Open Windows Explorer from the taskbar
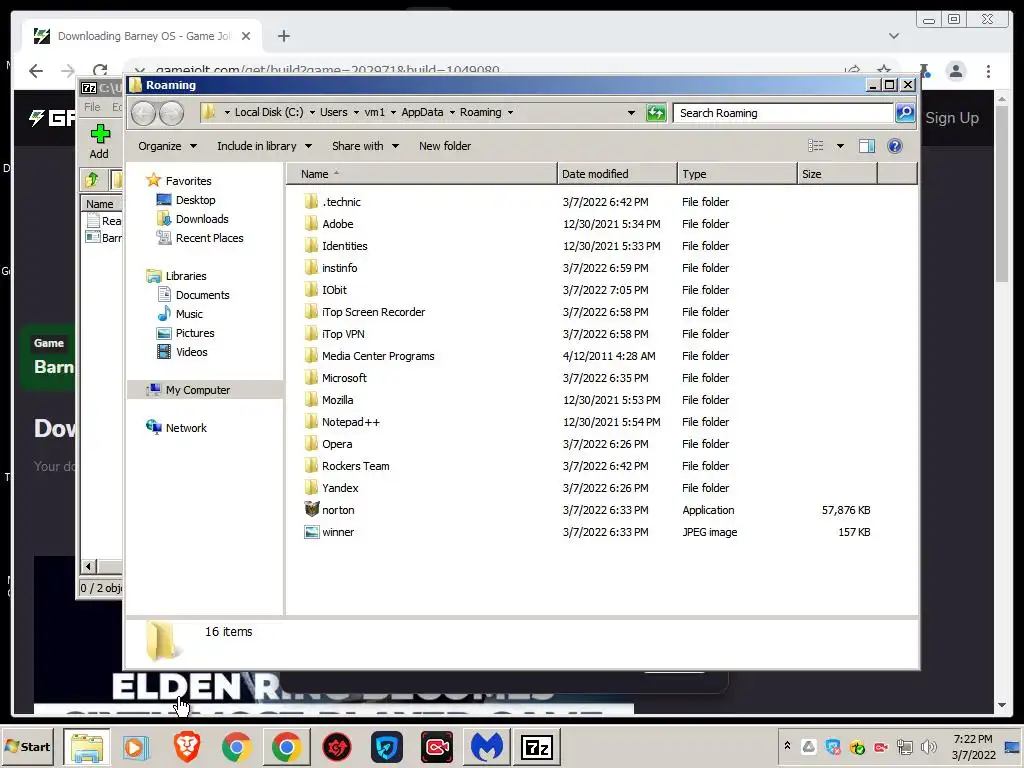Screen dimensions: 1024x768 tap(87, 747)
